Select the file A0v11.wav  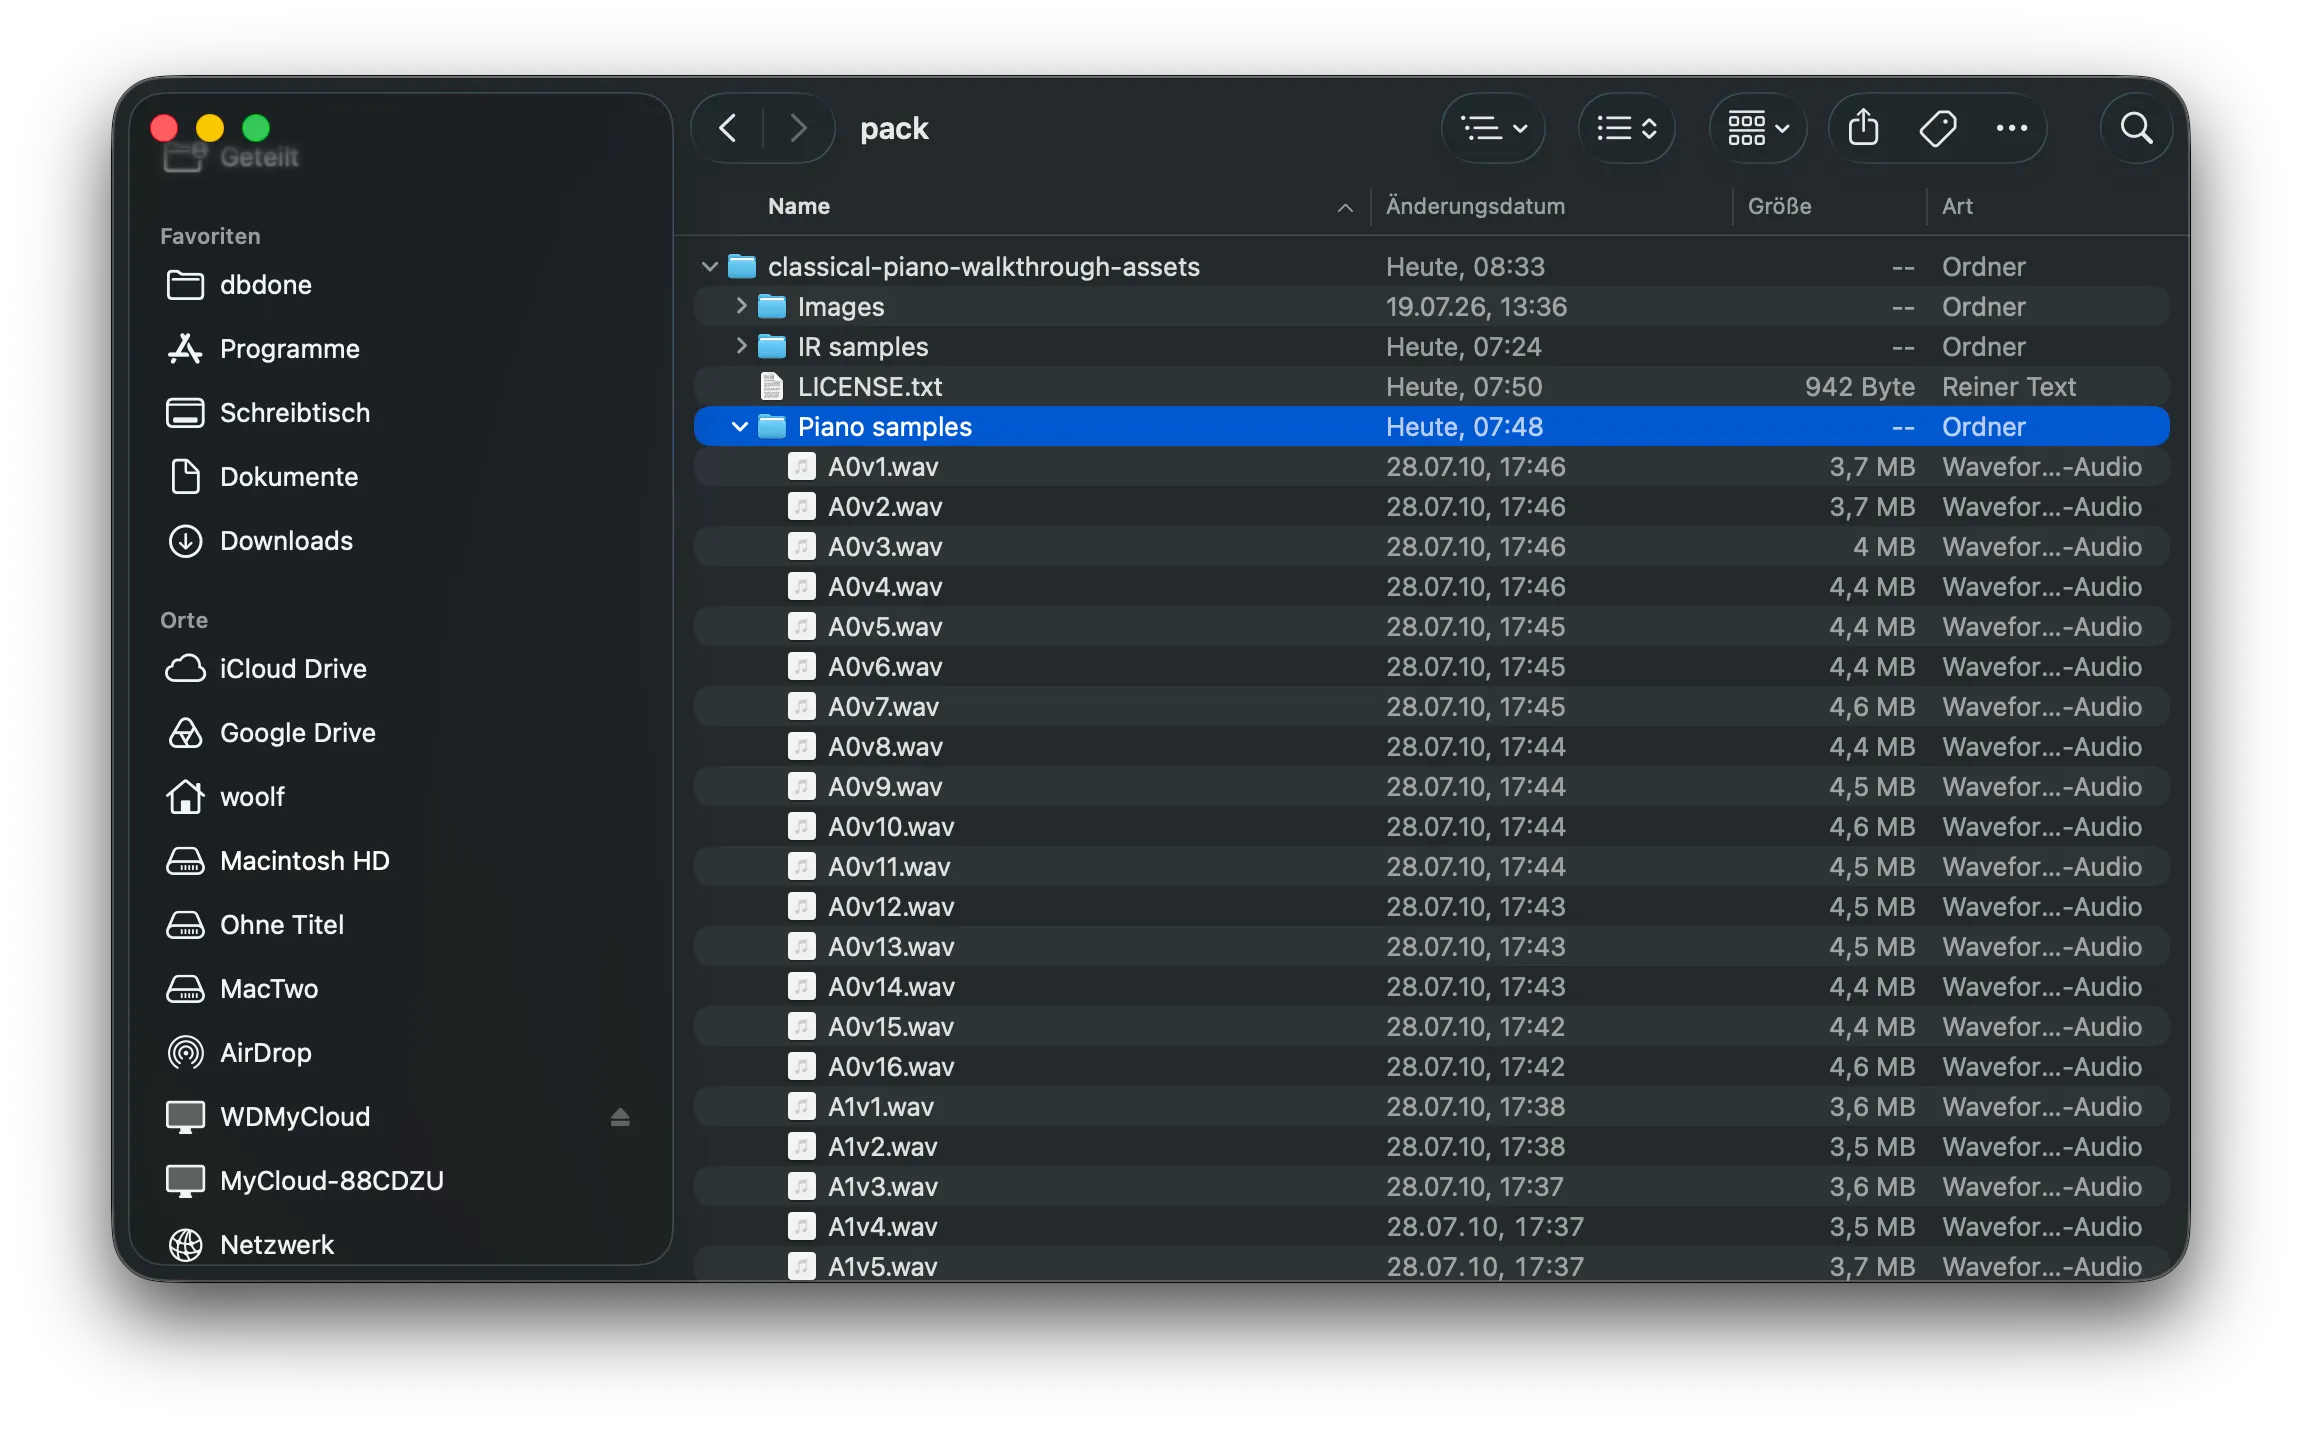(1431, 866)
